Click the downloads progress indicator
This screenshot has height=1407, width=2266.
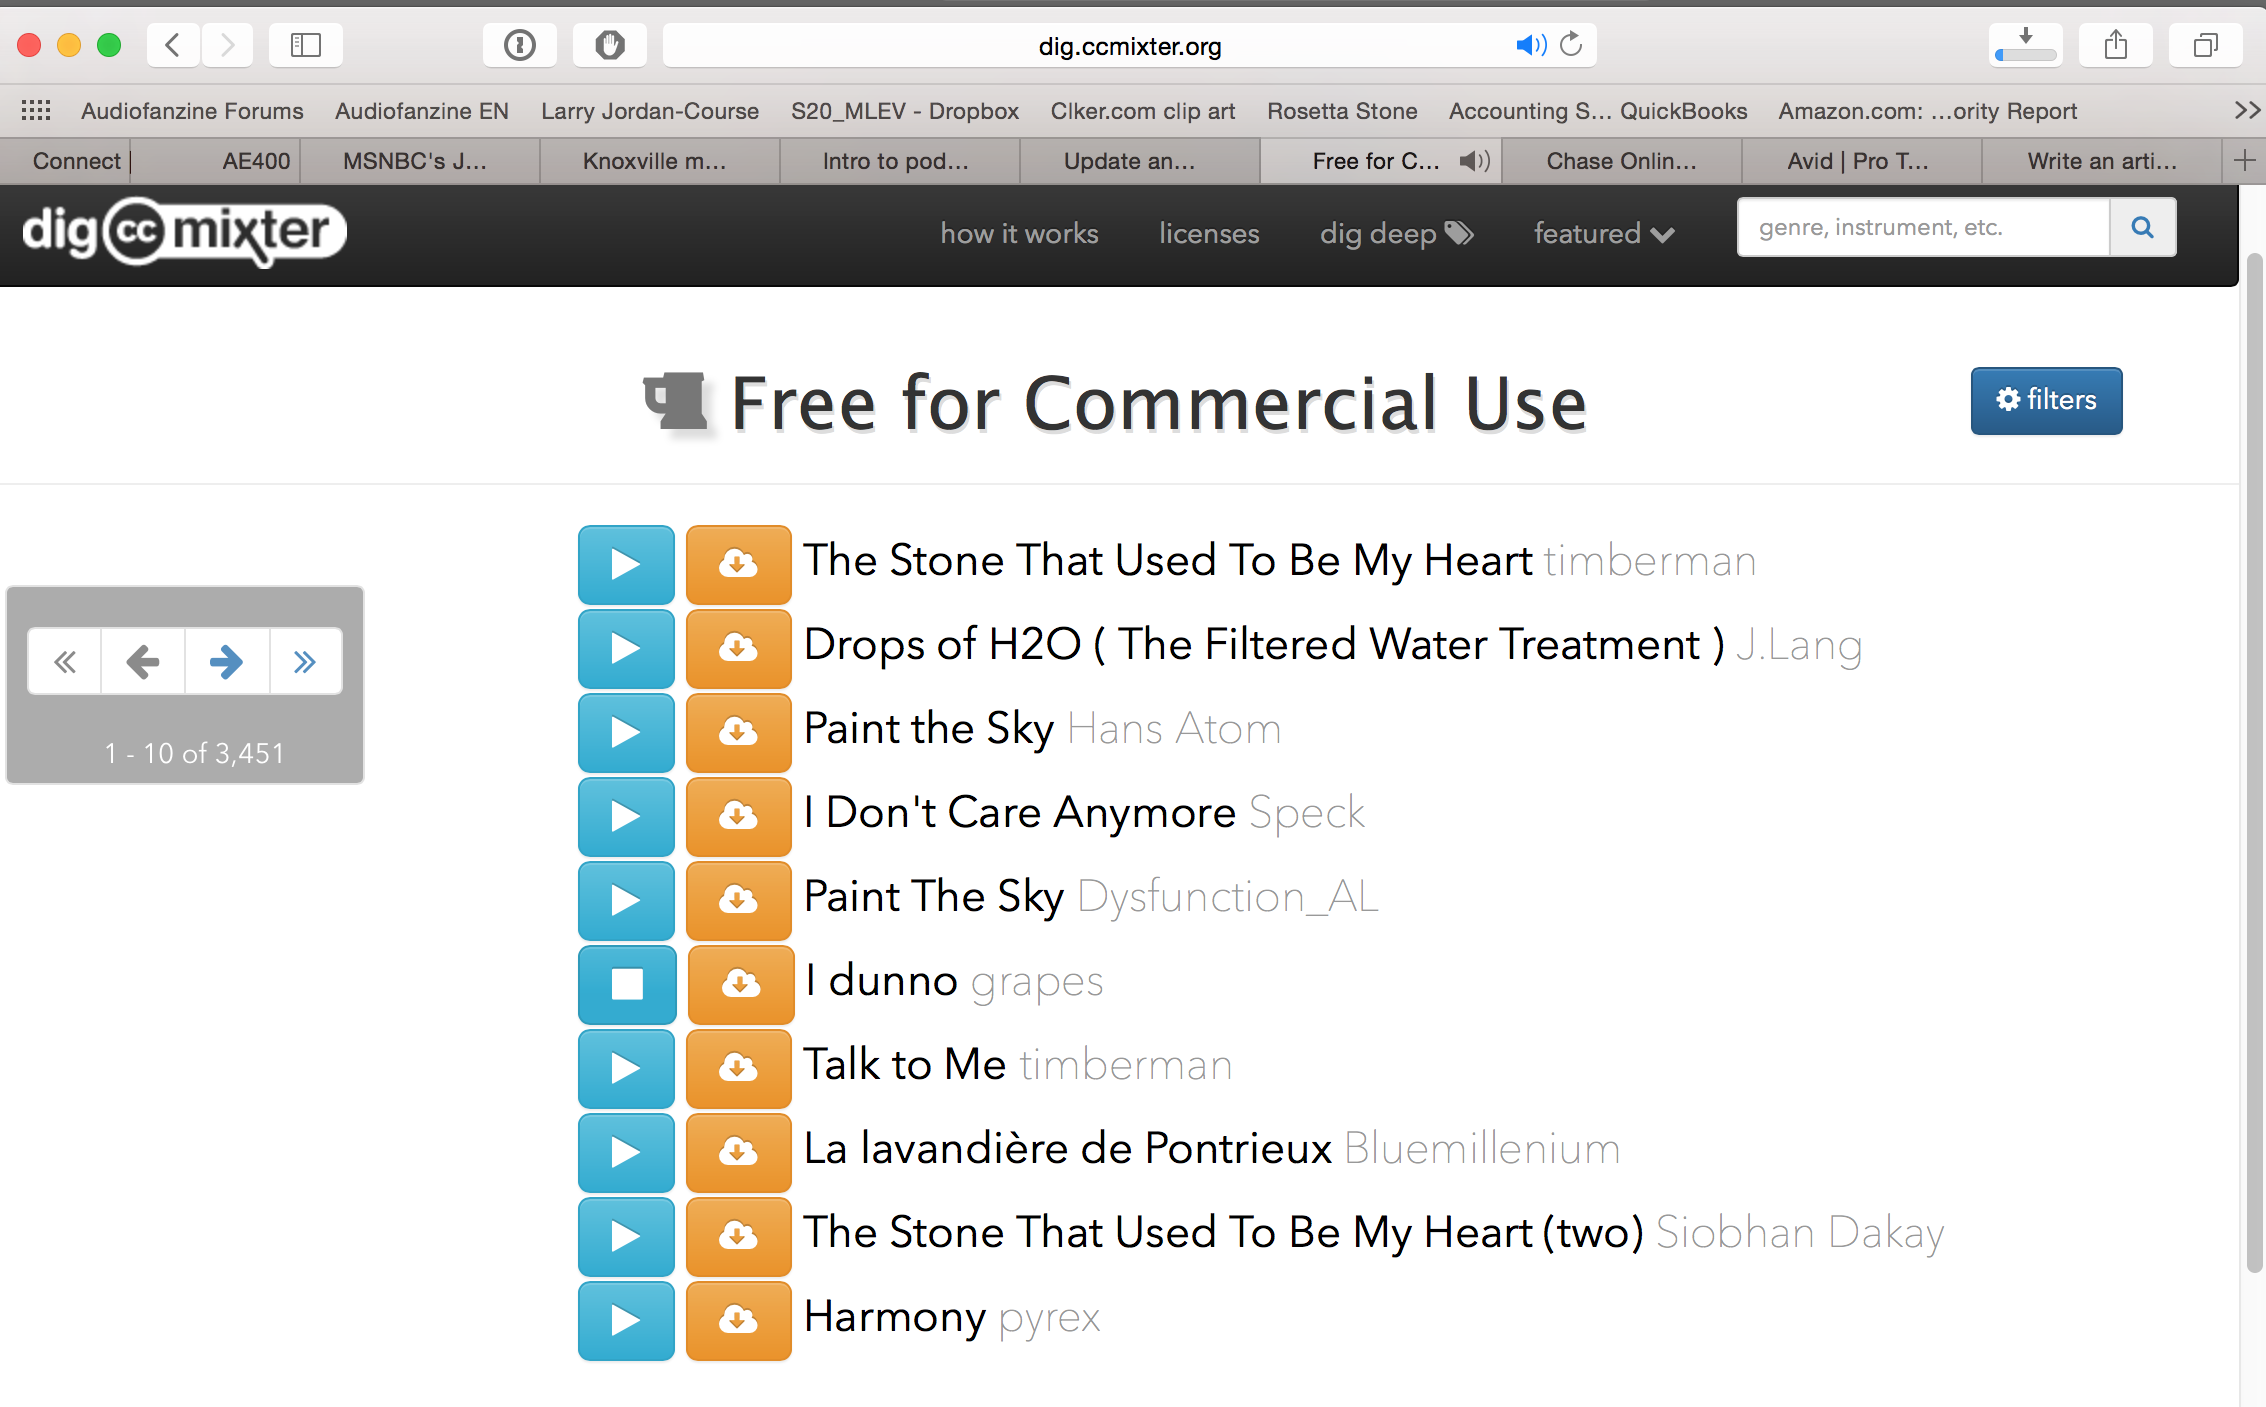click(x=2025, y=45)
